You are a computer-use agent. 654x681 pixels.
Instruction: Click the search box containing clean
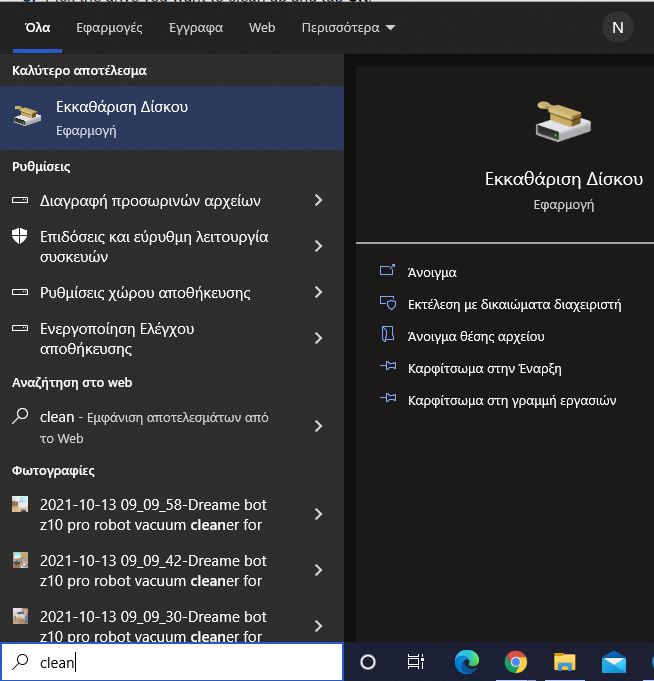172,662
